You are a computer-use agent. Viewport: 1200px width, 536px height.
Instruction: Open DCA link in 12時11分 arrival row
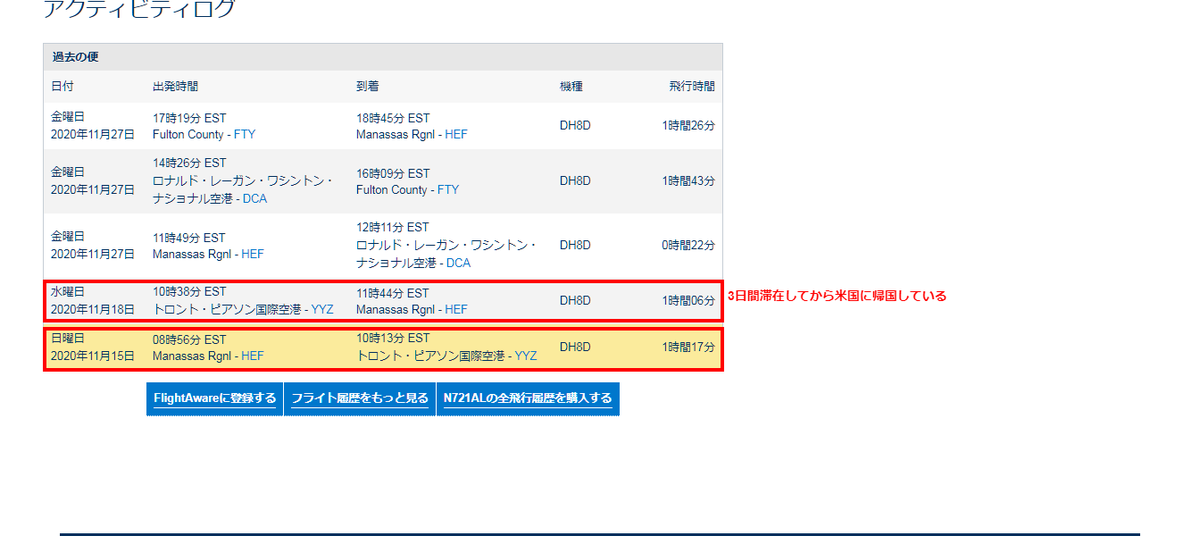tap(458, 262)
